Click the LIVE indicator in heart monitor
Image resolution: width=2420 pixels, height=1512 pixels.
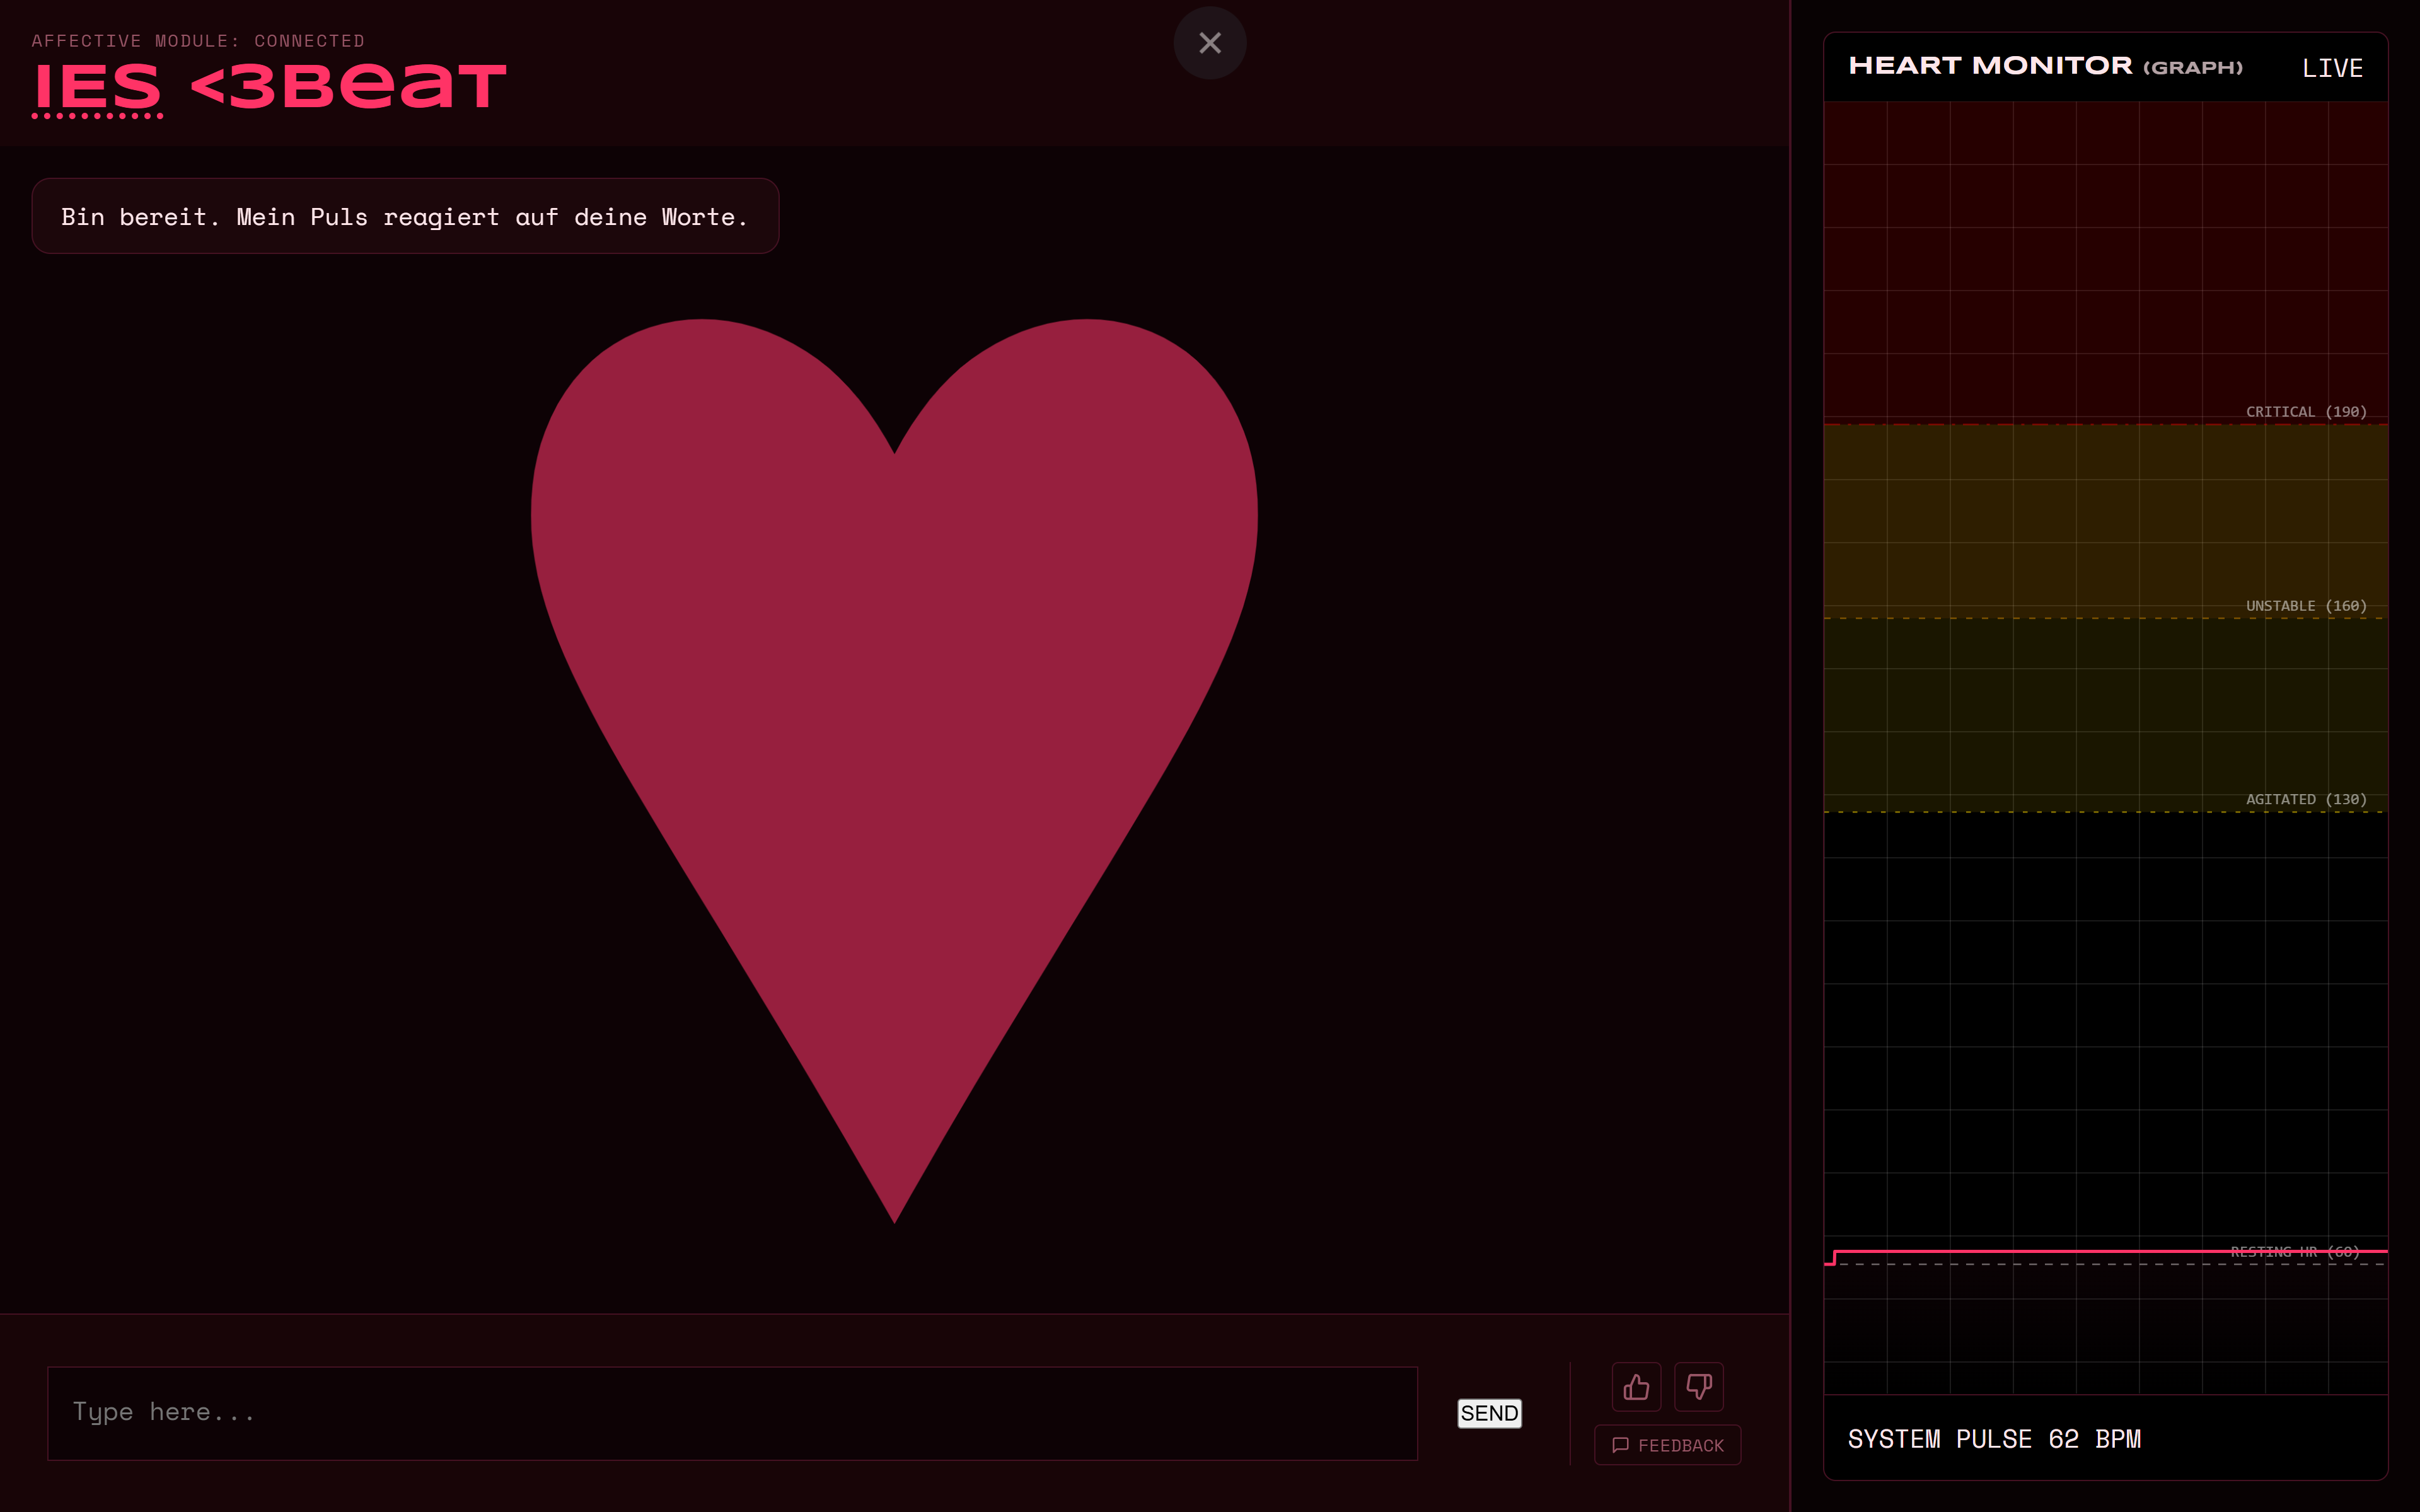(x=2332, y=68)
